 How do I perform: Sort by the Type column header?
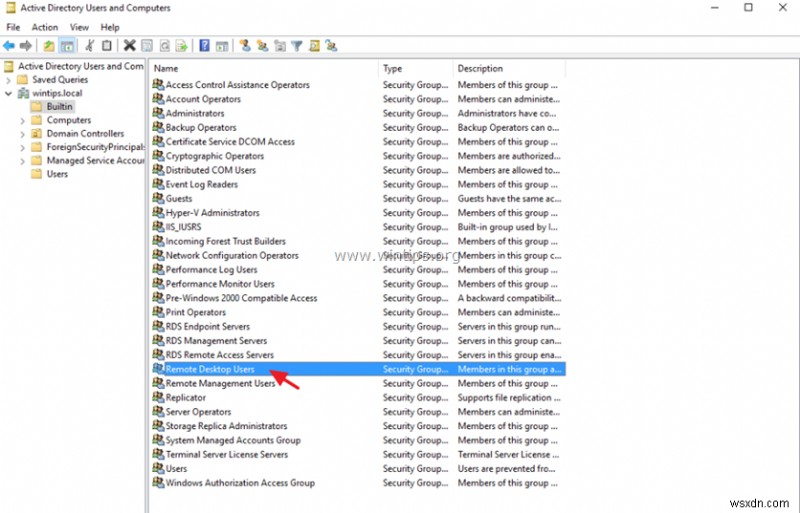[x=416, y=68]
